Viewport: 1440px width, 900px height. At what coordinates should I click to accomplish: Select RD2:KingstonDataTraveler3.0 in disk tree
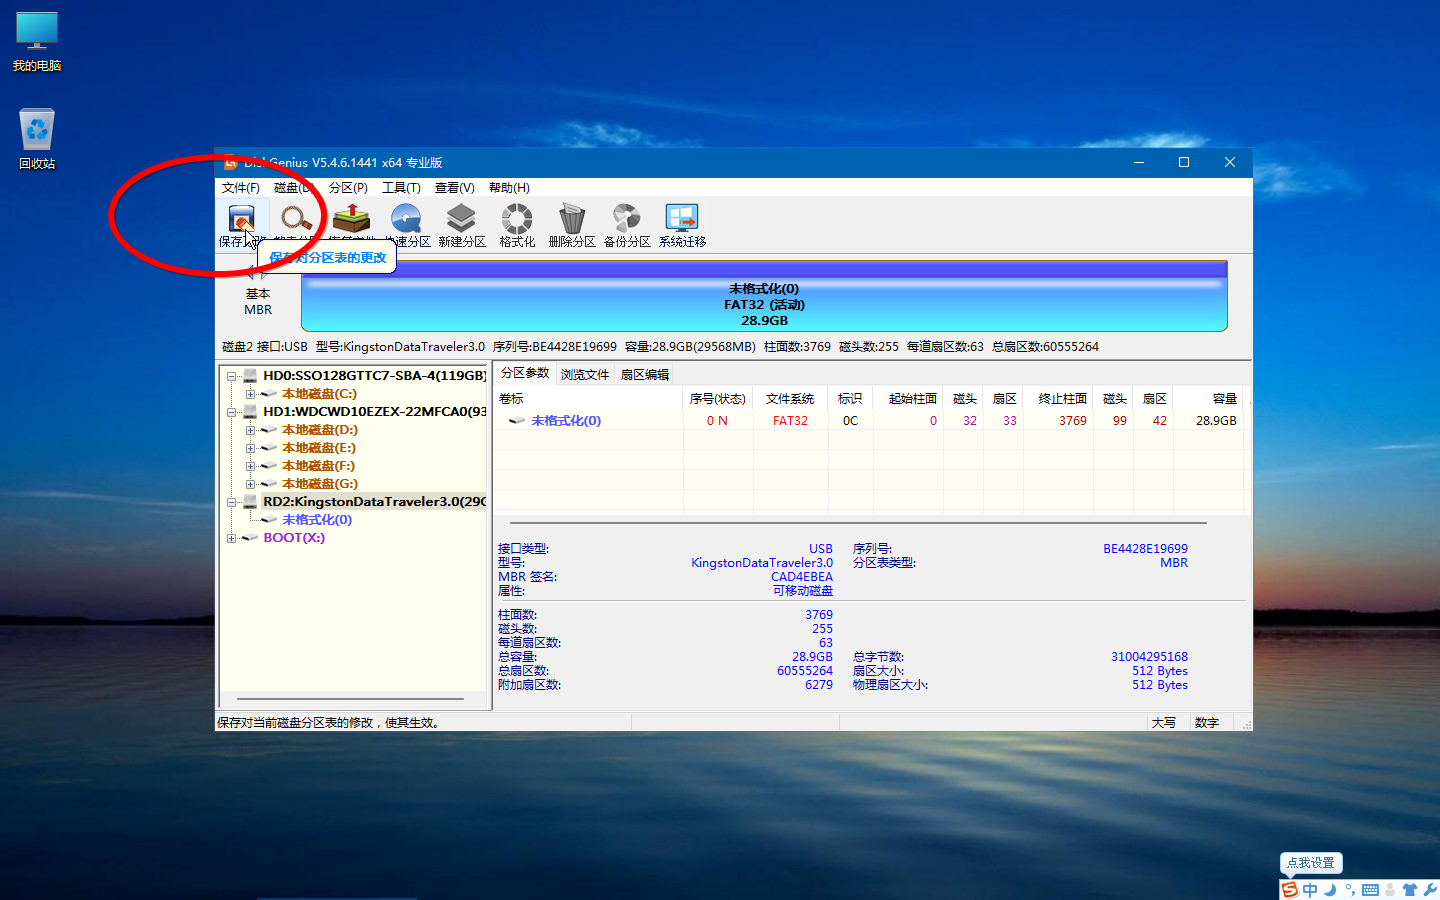[375, 502]
